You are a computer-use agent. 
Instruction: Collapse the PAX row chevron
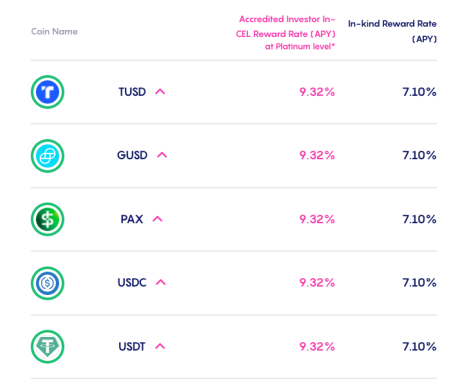pyautogui.click(x=157, y=219)
